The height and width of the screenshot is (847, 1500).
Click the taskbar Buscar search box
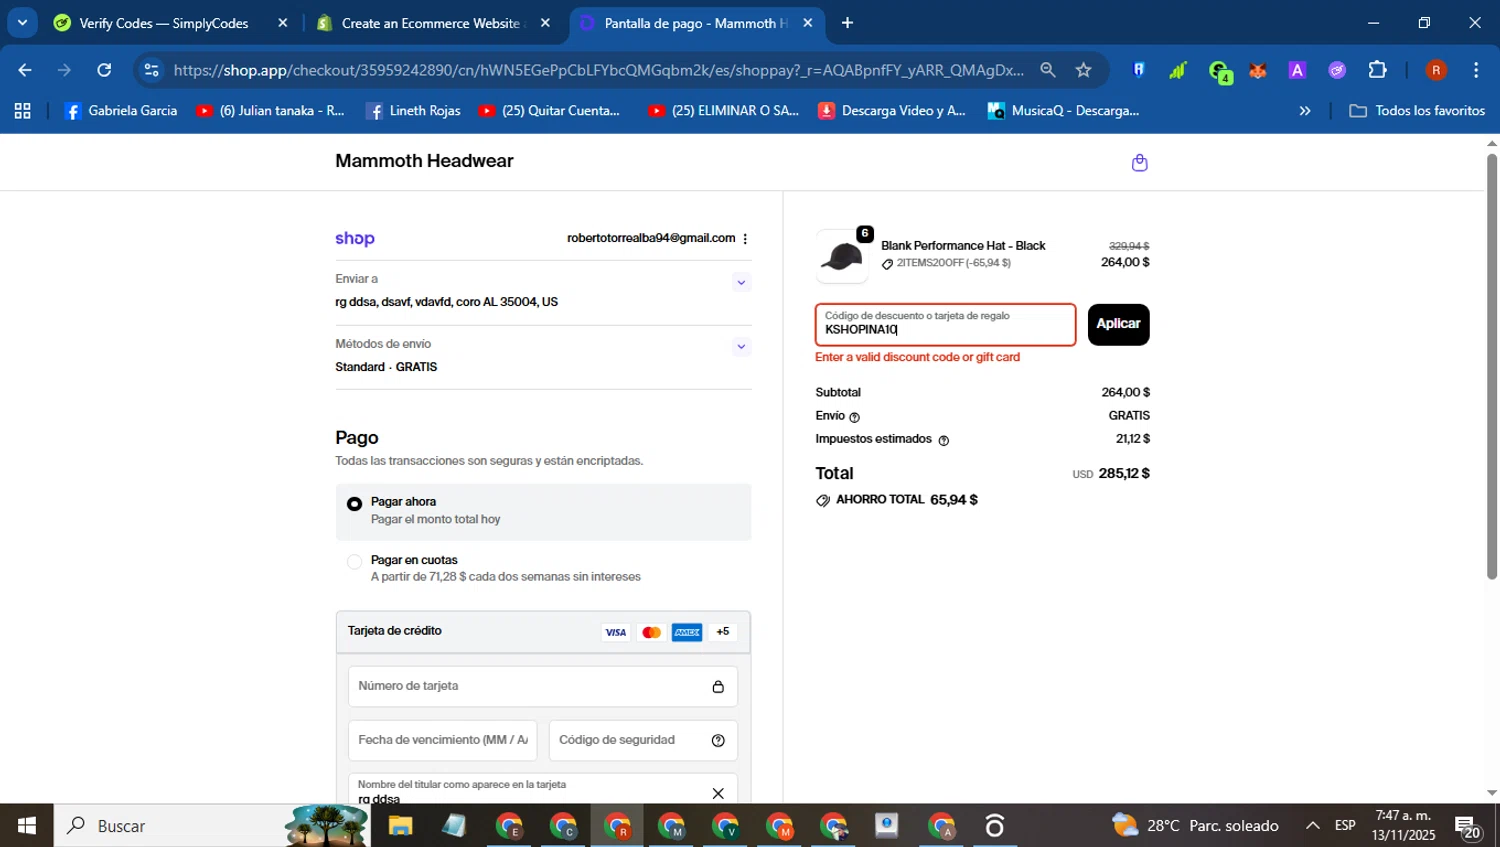[212, 826]
